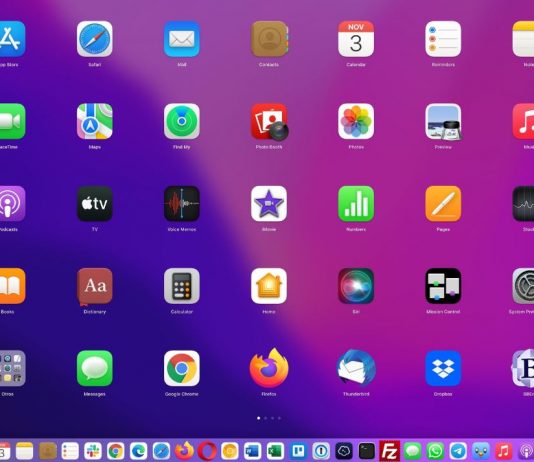Open the Dictionary app
This screenshot has height=462, width=534.
pyautogui.click(x=95, y=286)
